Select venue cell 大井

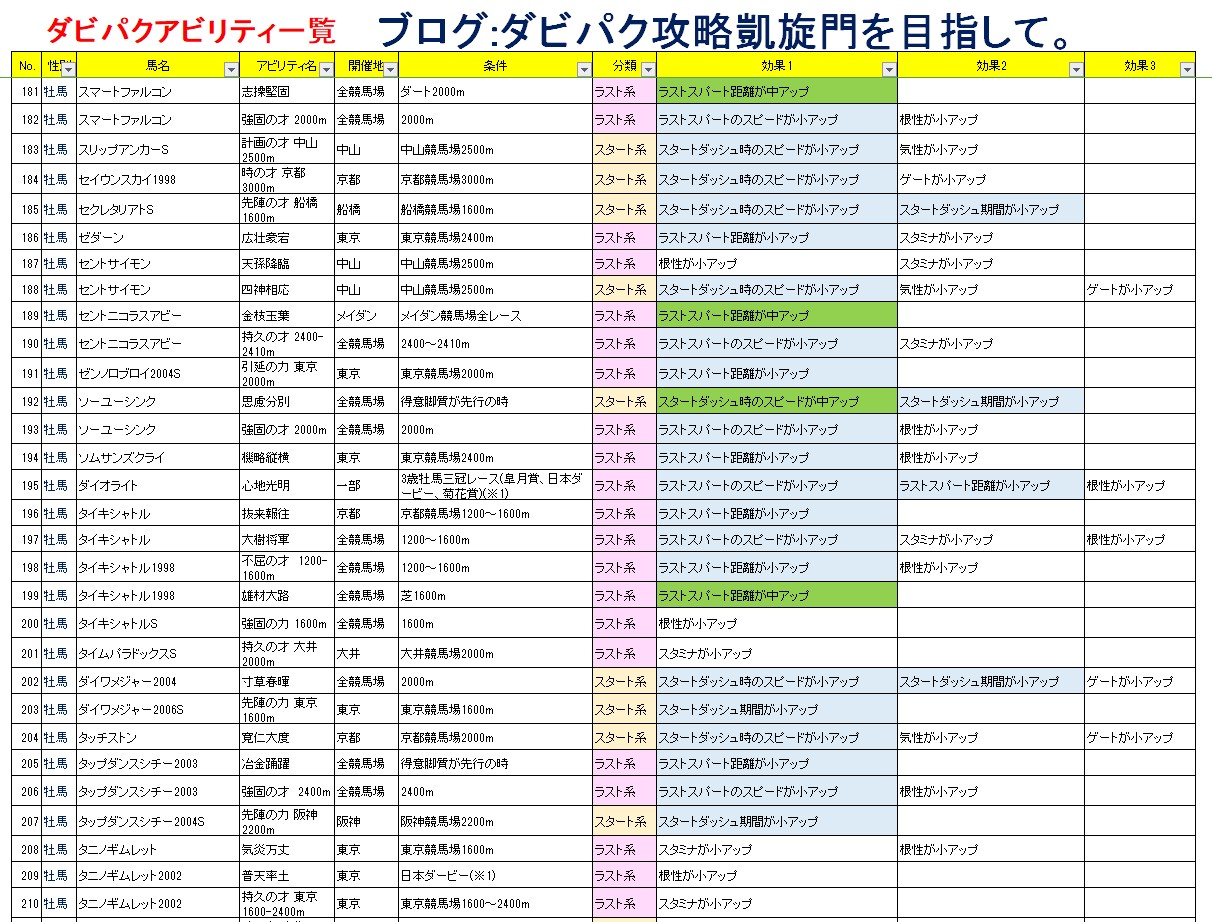pos(366,654)
